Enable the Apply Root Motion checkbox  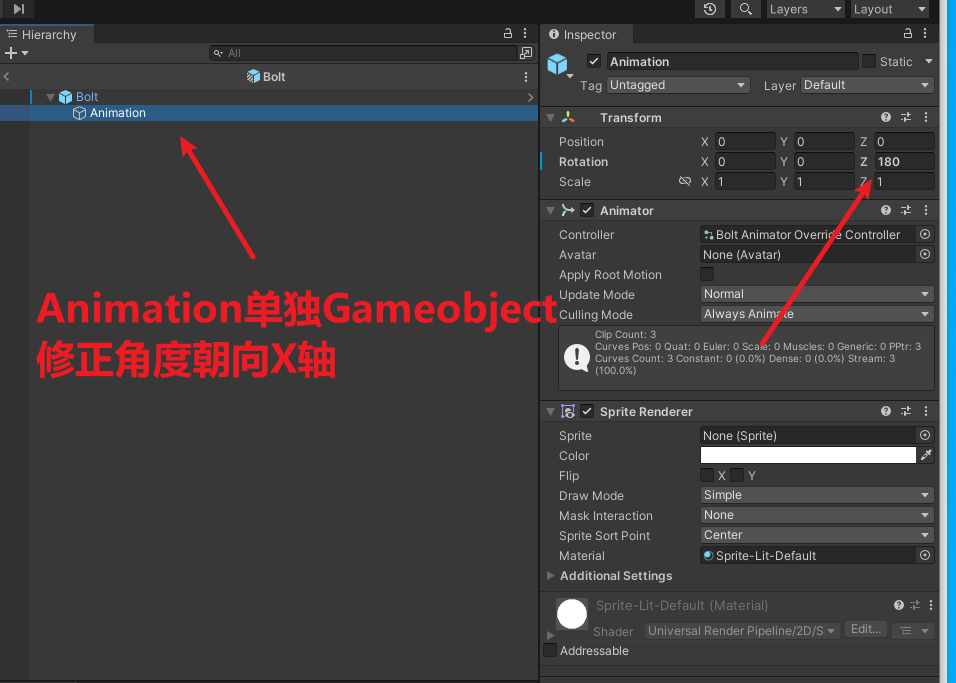point(707,274)
